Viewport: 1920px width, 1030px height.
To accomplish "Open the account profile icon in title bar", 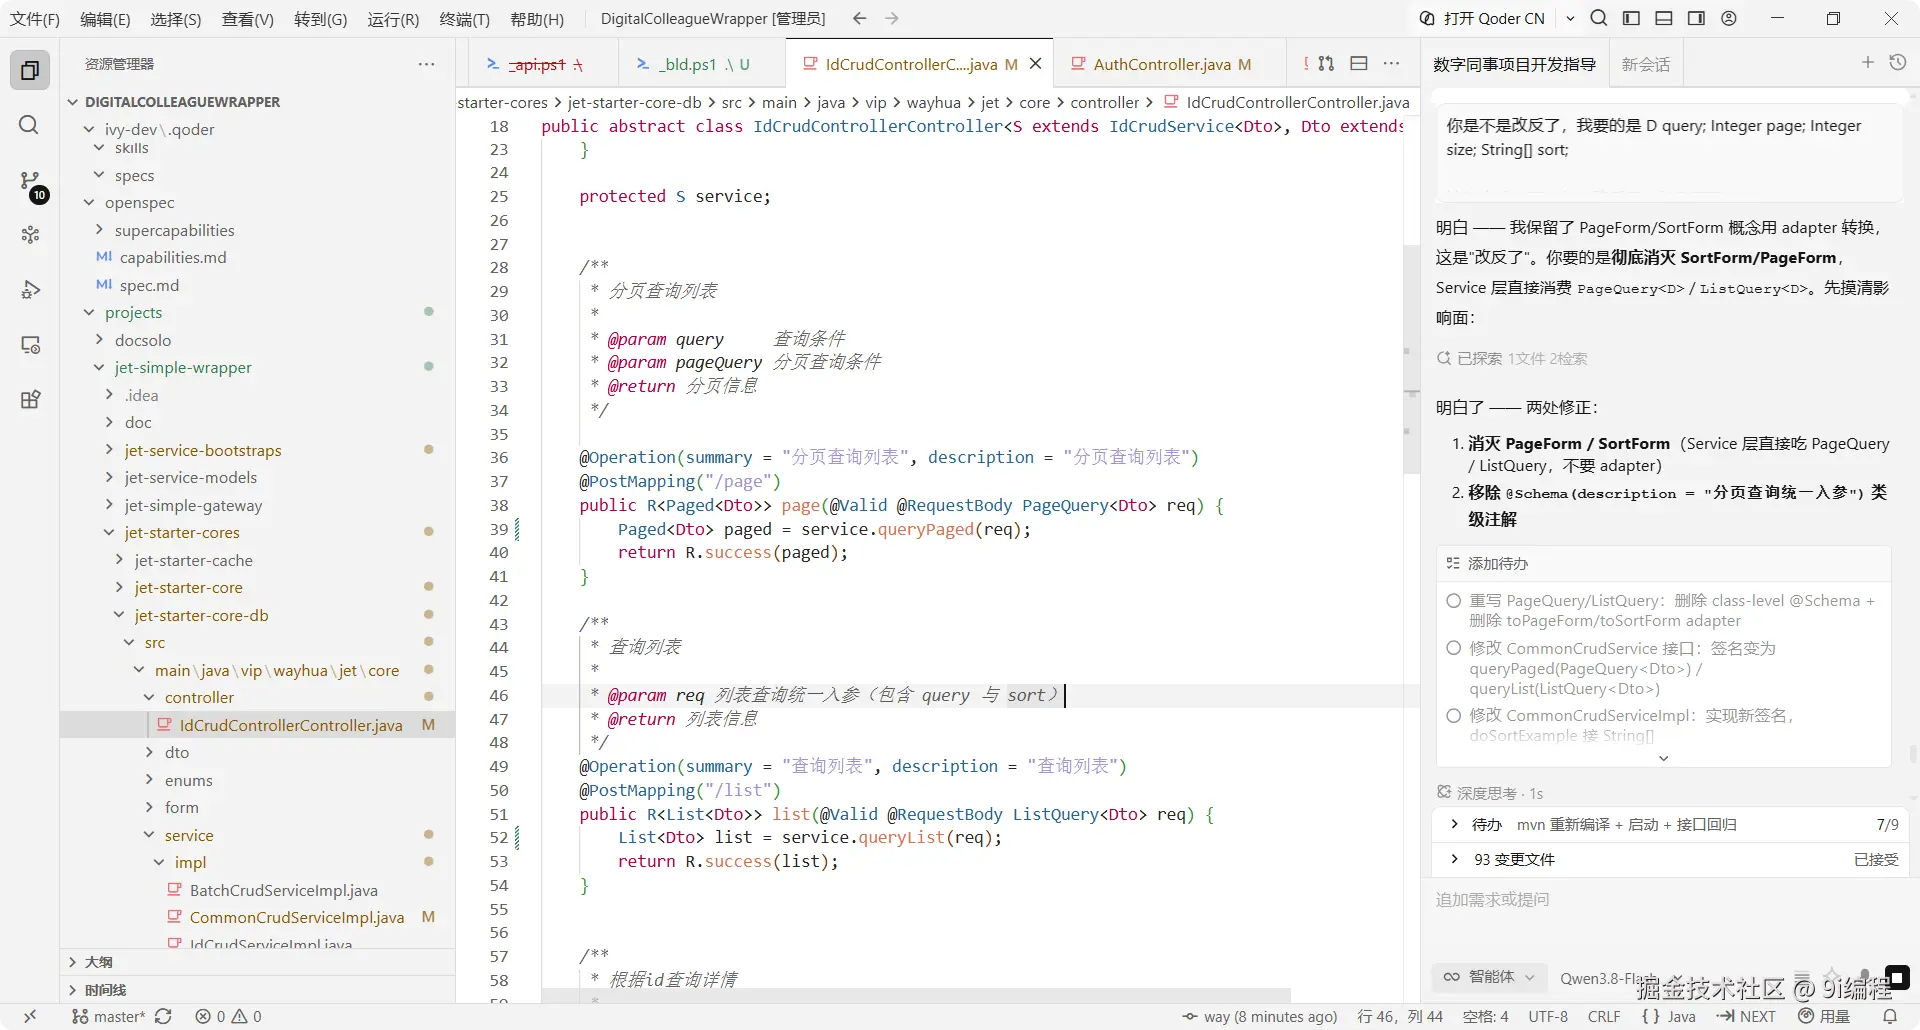I will point(1729,18).
